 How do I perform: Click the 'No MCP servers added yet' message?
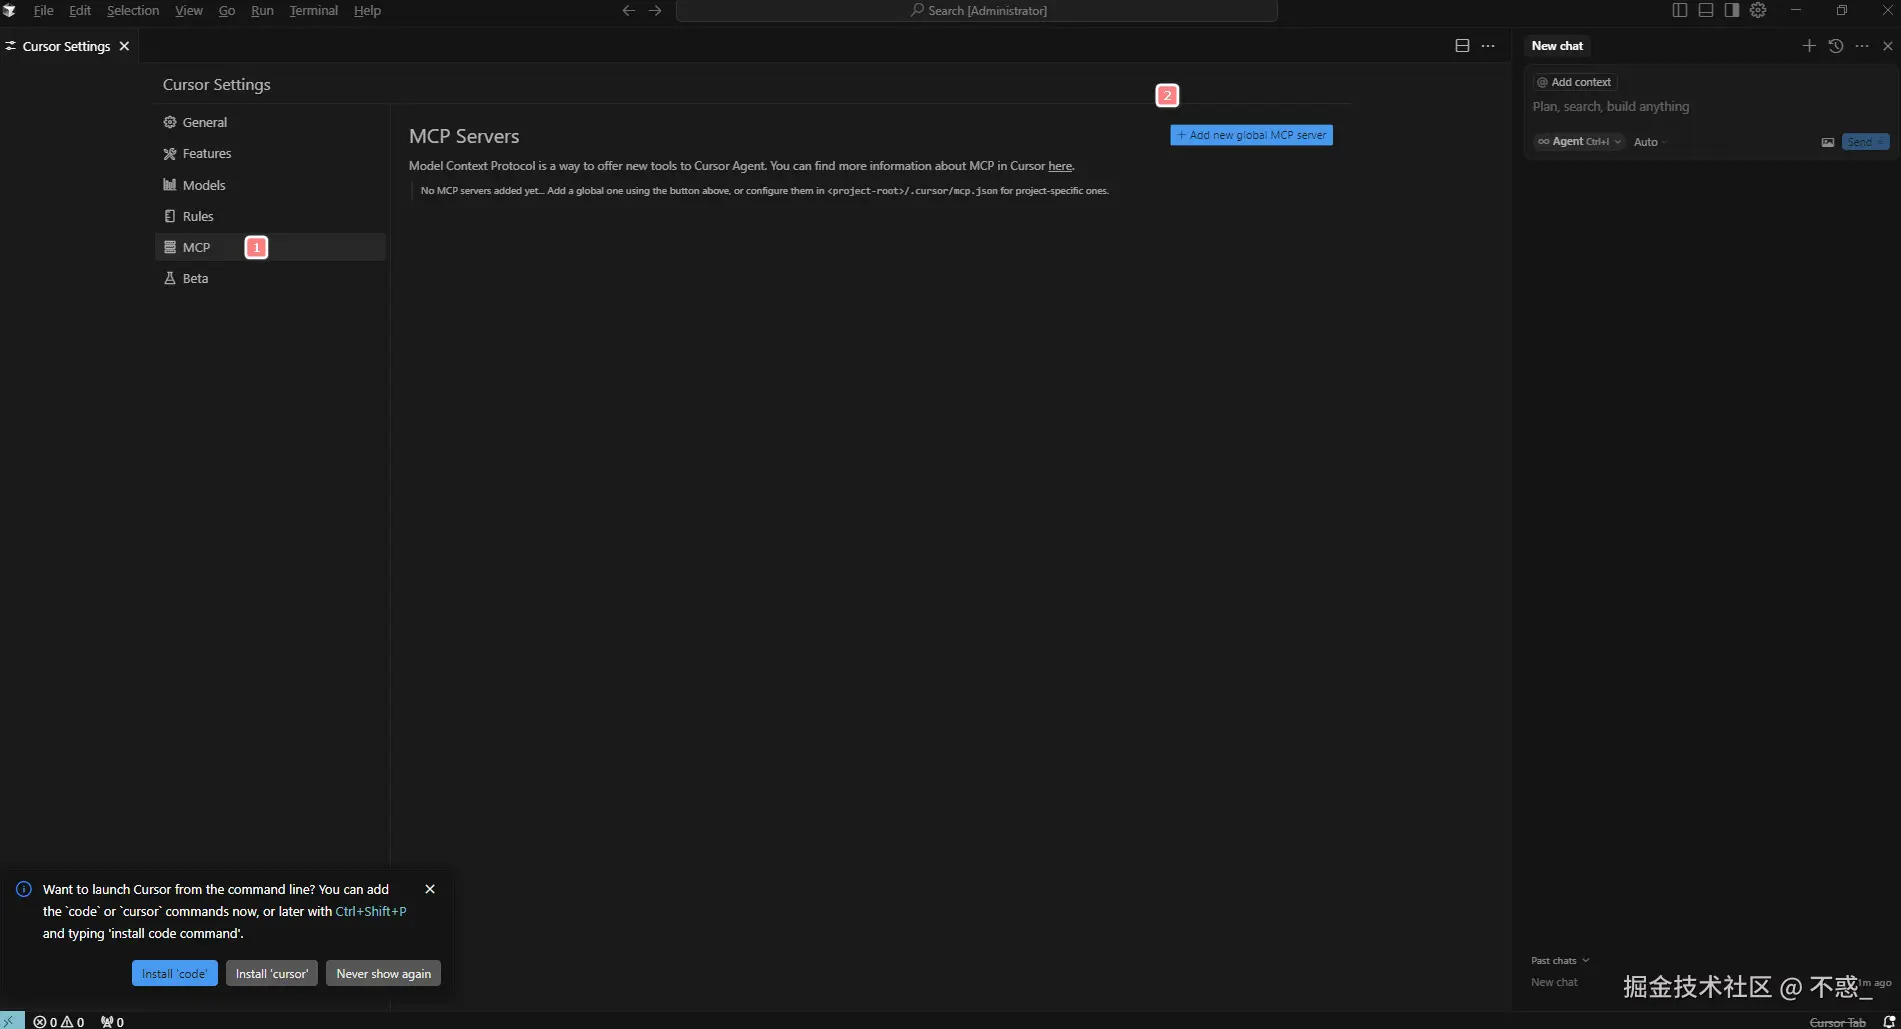tap(765, 191)
